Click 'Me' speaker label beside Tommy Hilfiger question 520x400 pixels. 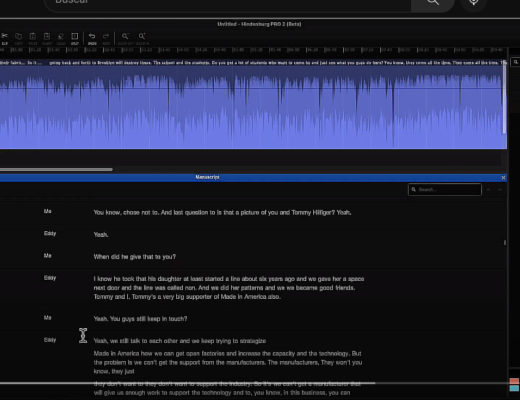coord(48,211)
